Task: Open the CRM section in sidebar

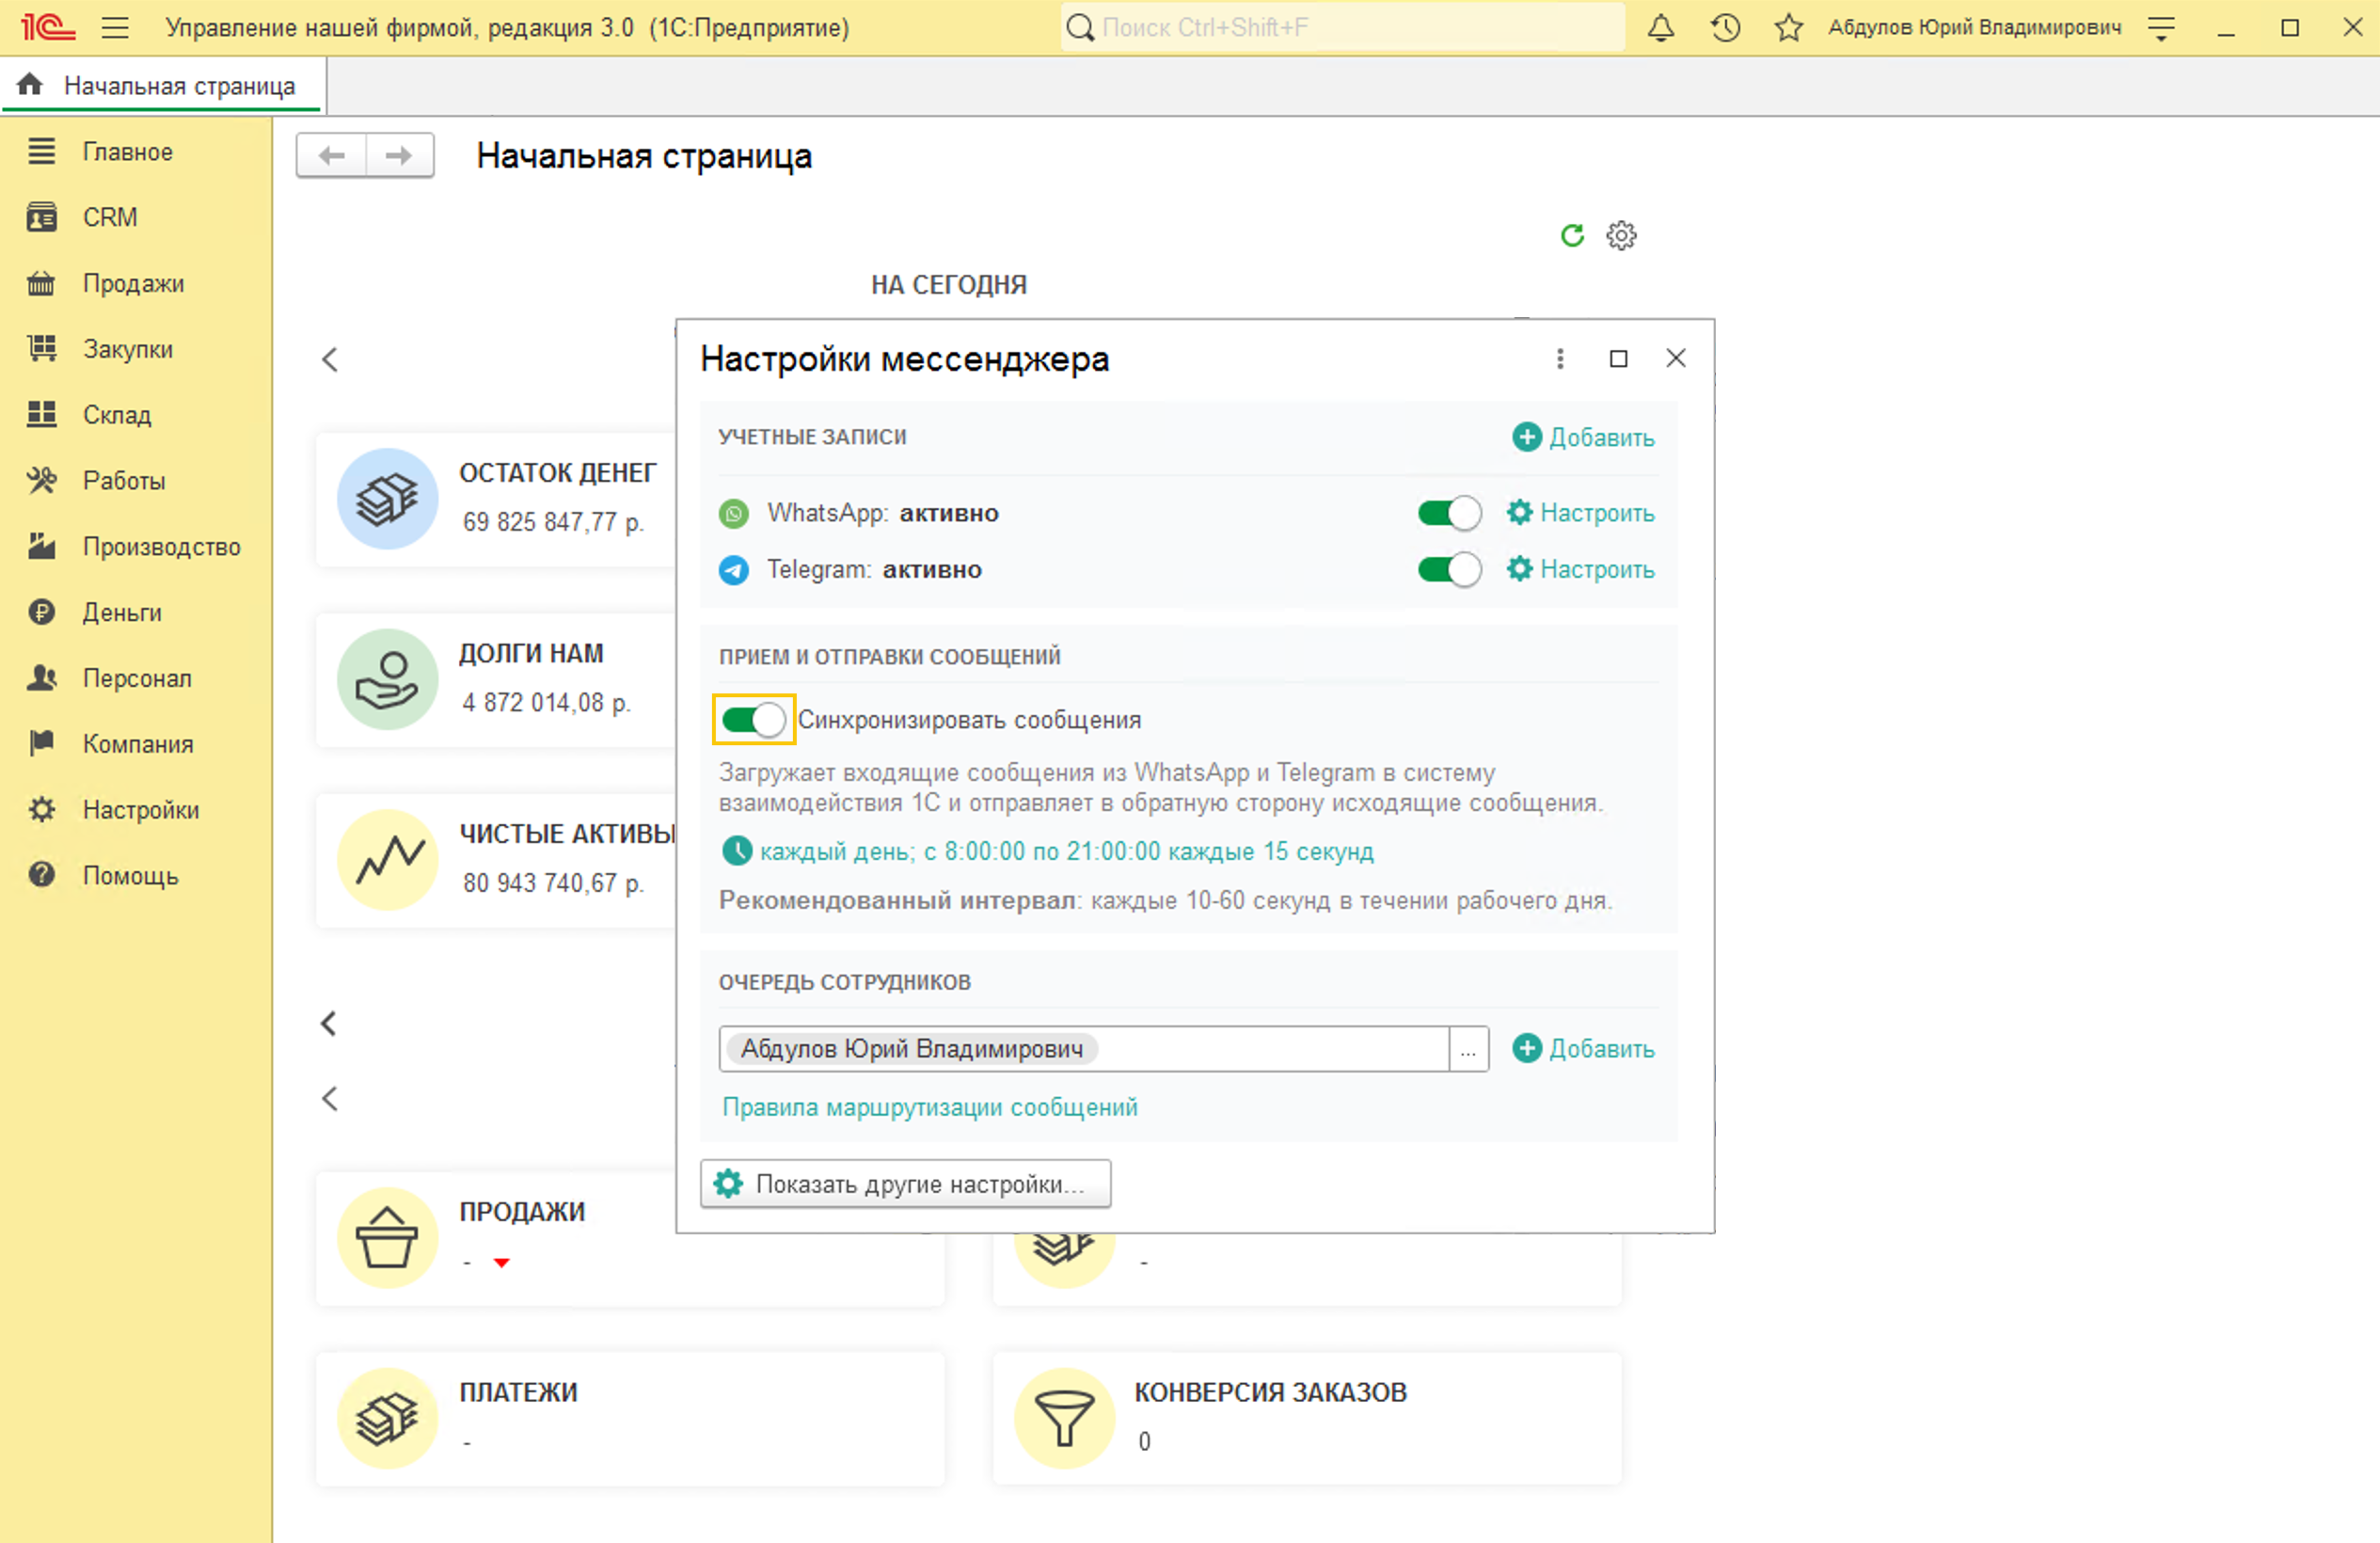Action: click(x=110, y=217)
